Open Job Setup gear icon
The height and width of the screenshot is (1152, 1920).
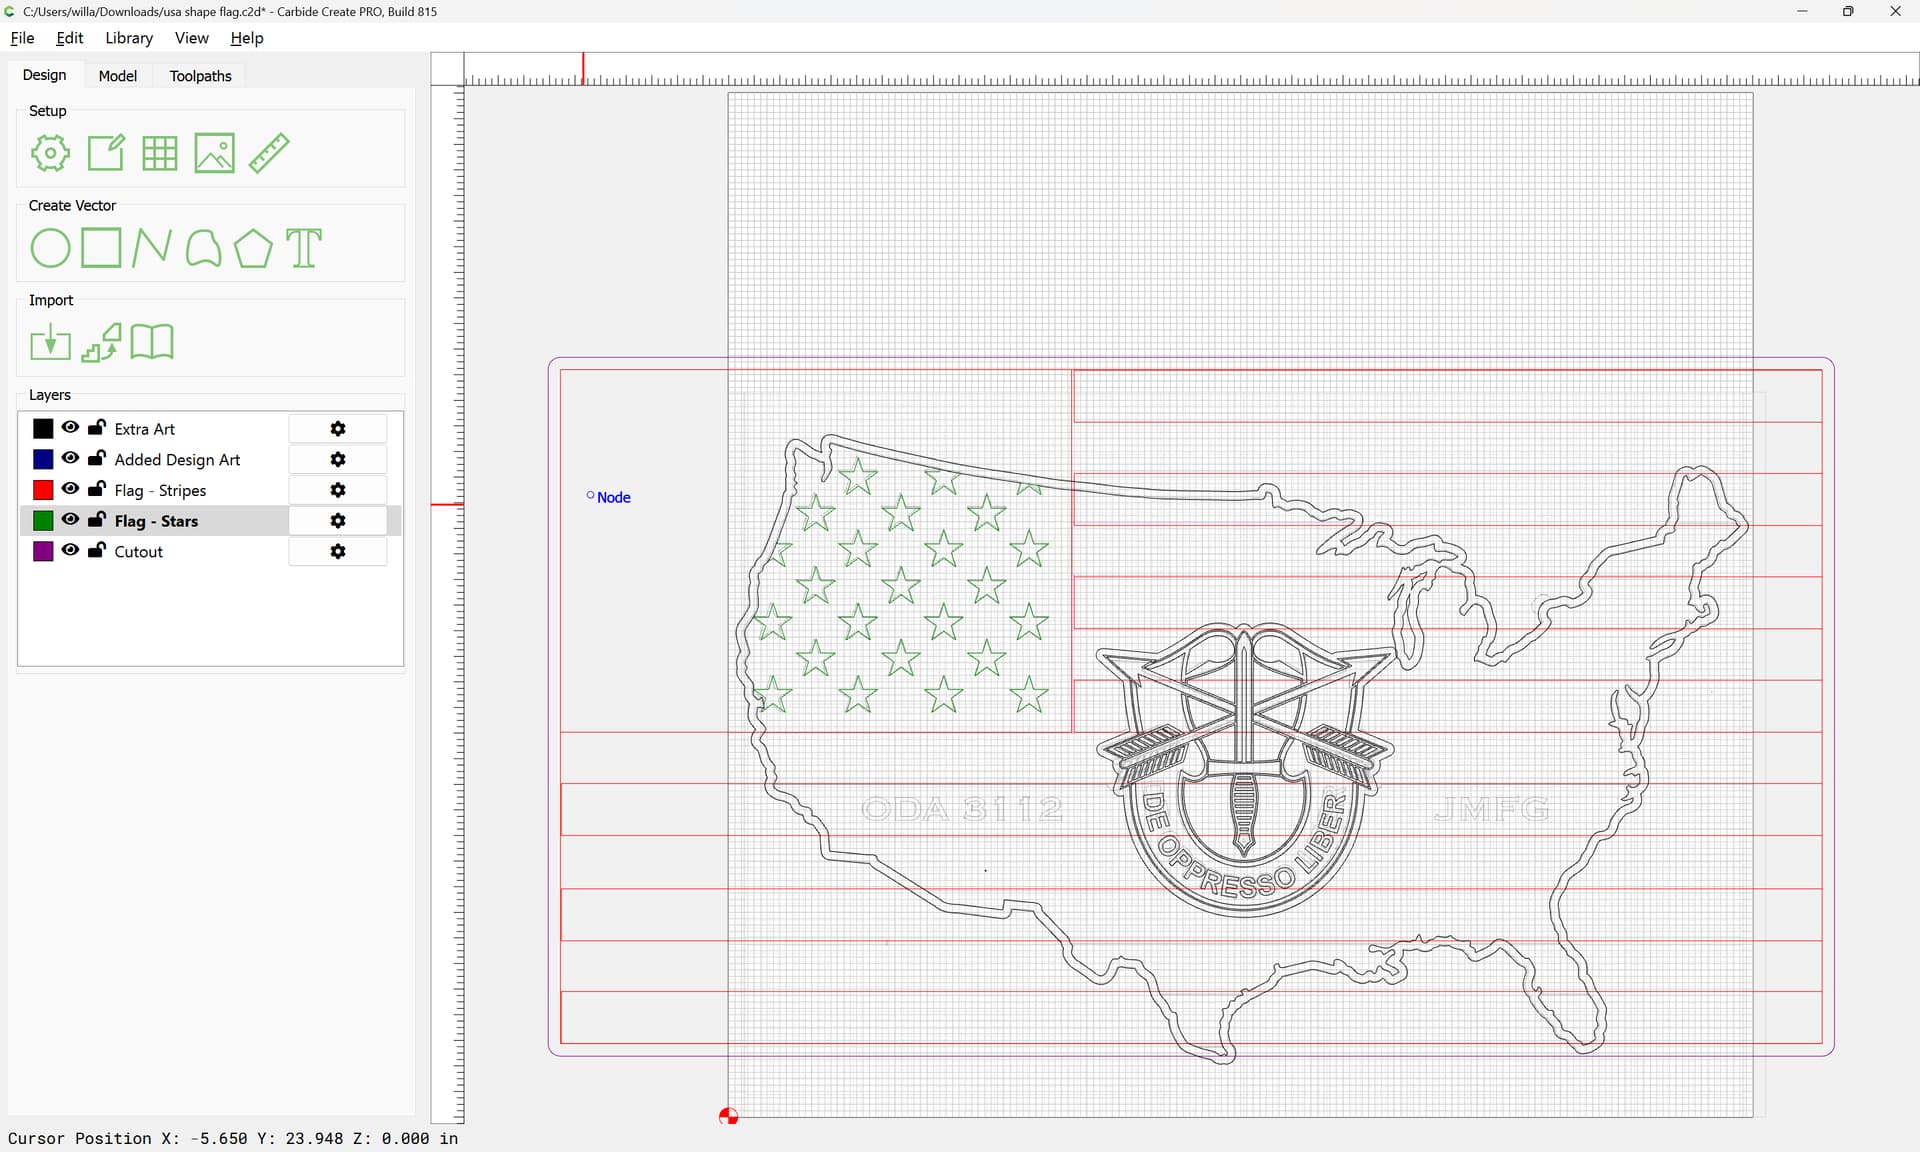50,153
